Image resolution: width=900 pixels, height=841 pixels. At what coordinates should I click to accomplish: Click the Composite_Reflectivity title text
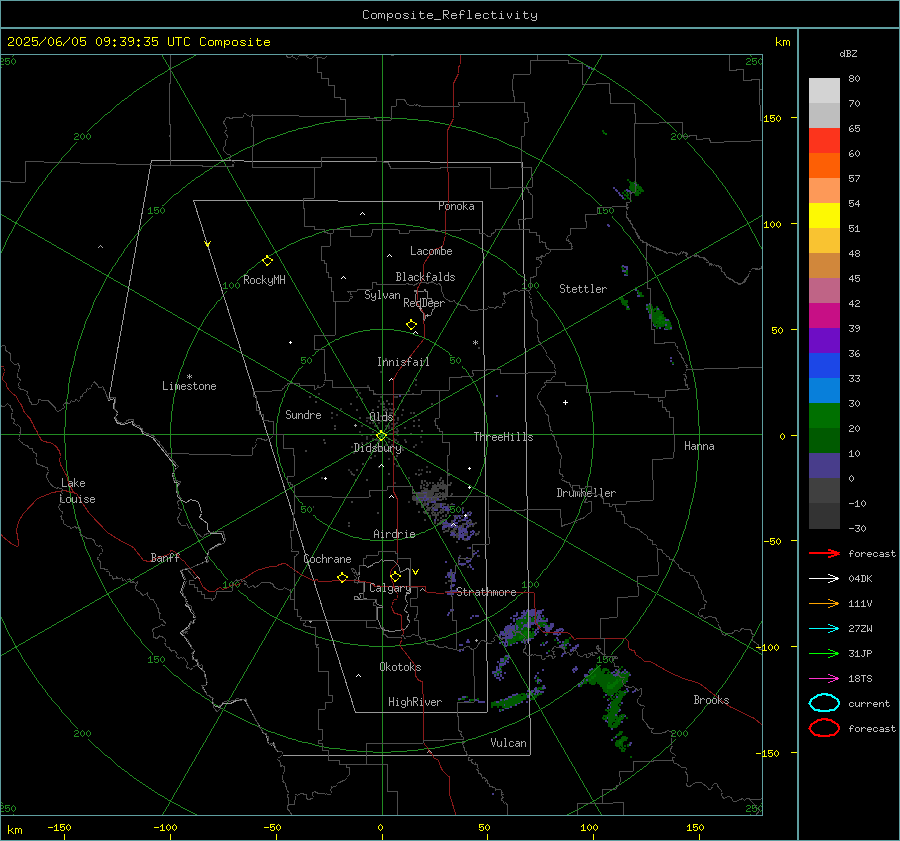450,15
